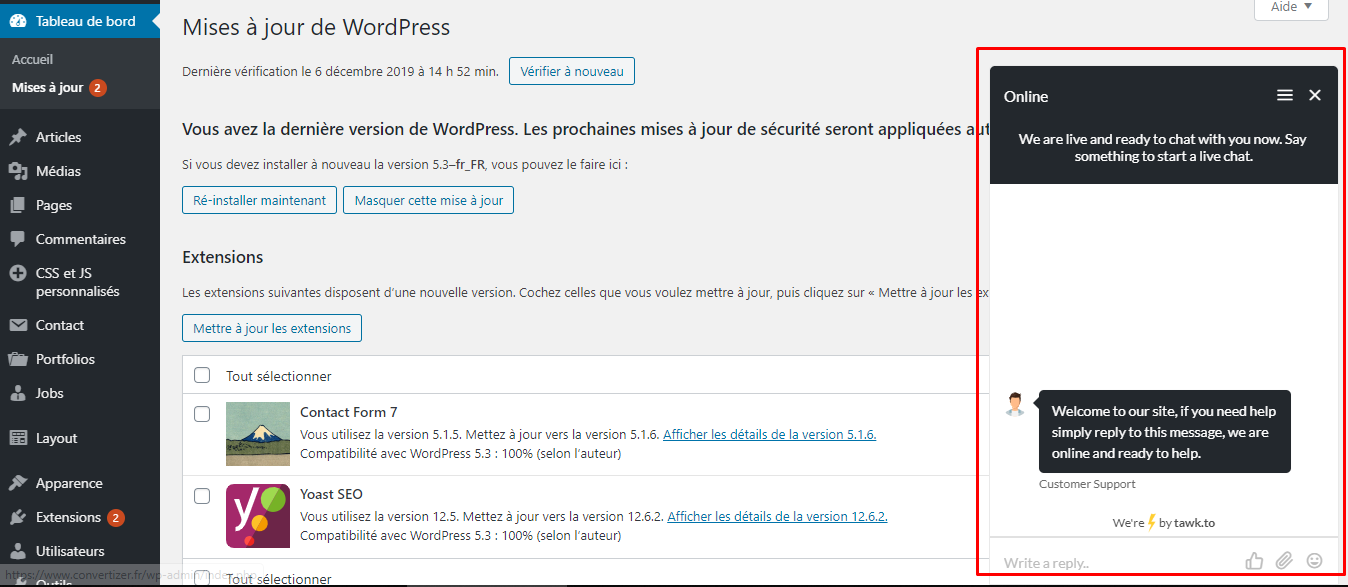Click the Pages sidebar icon
Screen dimensions: 1348x587
[x=18, y=205]
